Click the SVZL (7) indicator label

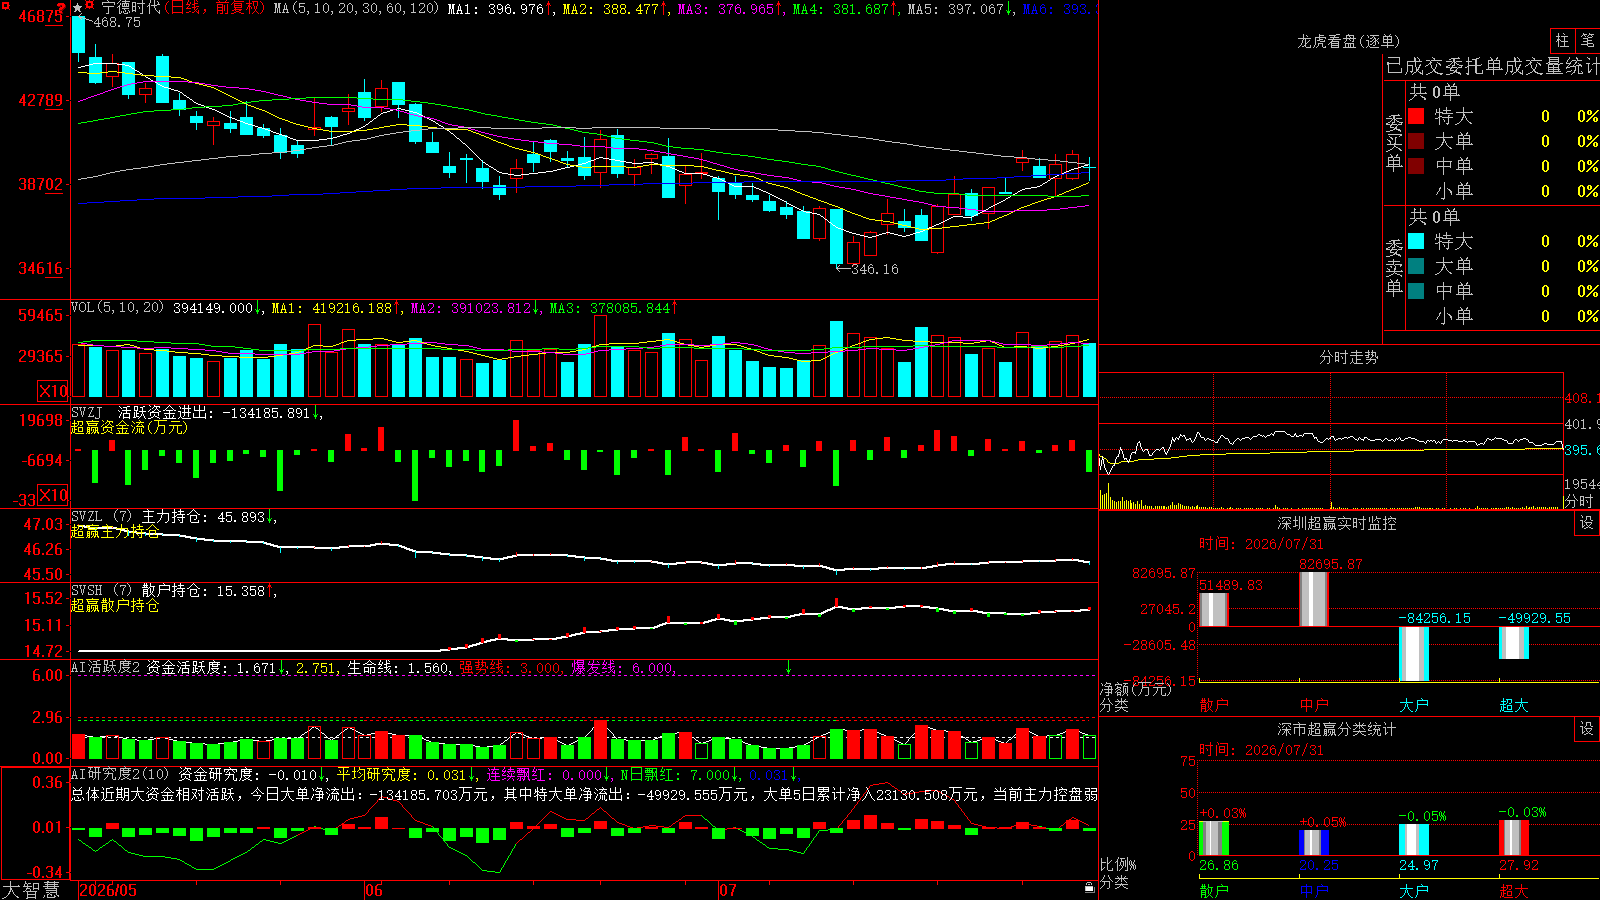(102, 516)
